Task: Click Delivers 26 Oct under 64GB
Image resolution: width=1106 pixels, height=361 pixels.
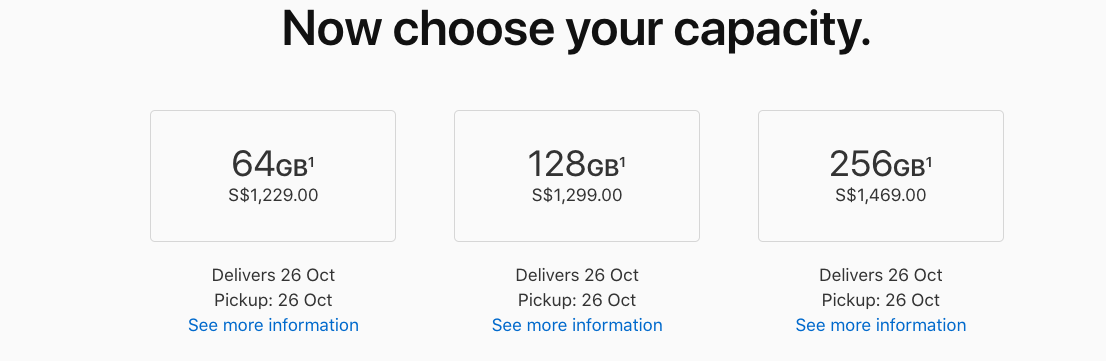Action: (273, 274)
